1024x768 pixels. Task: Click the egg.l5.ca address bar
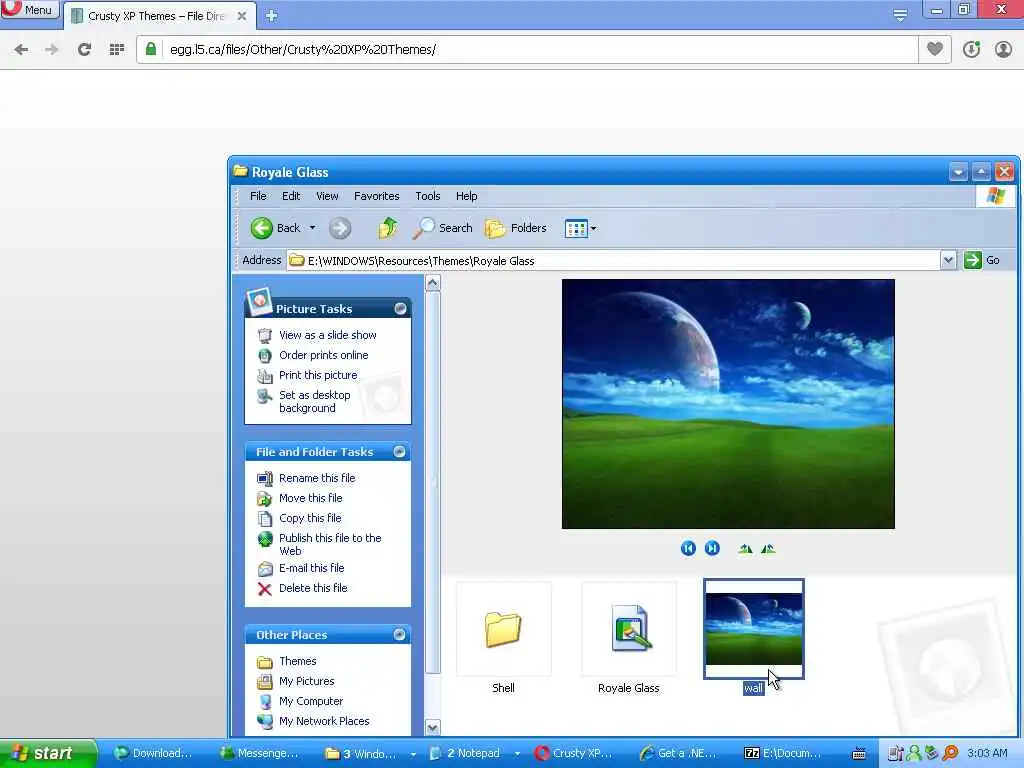[x=526, y=50]
